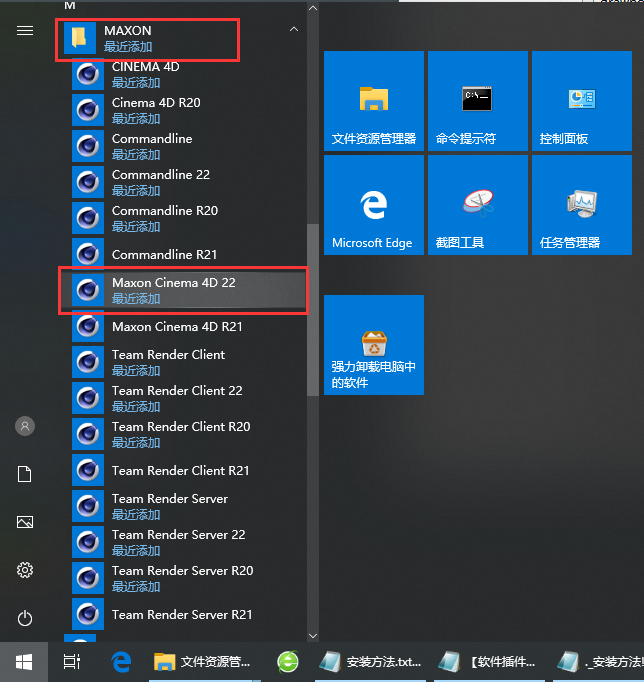
Task: Expand the Start menu hamburger navigation
Action: pyautogui.click(x=25, y=30)
